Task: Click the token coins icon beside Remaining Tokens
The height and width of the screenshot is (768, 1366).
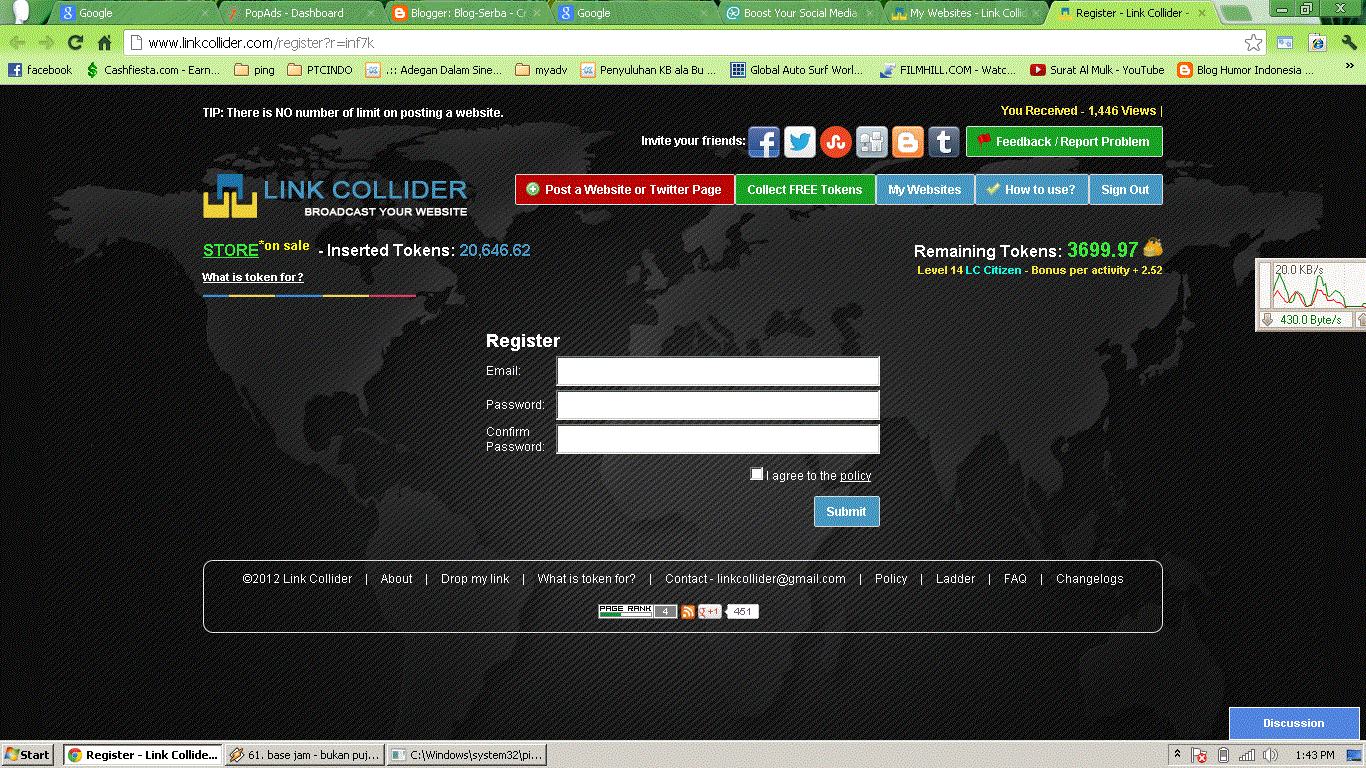Action: pos(1153,247)
